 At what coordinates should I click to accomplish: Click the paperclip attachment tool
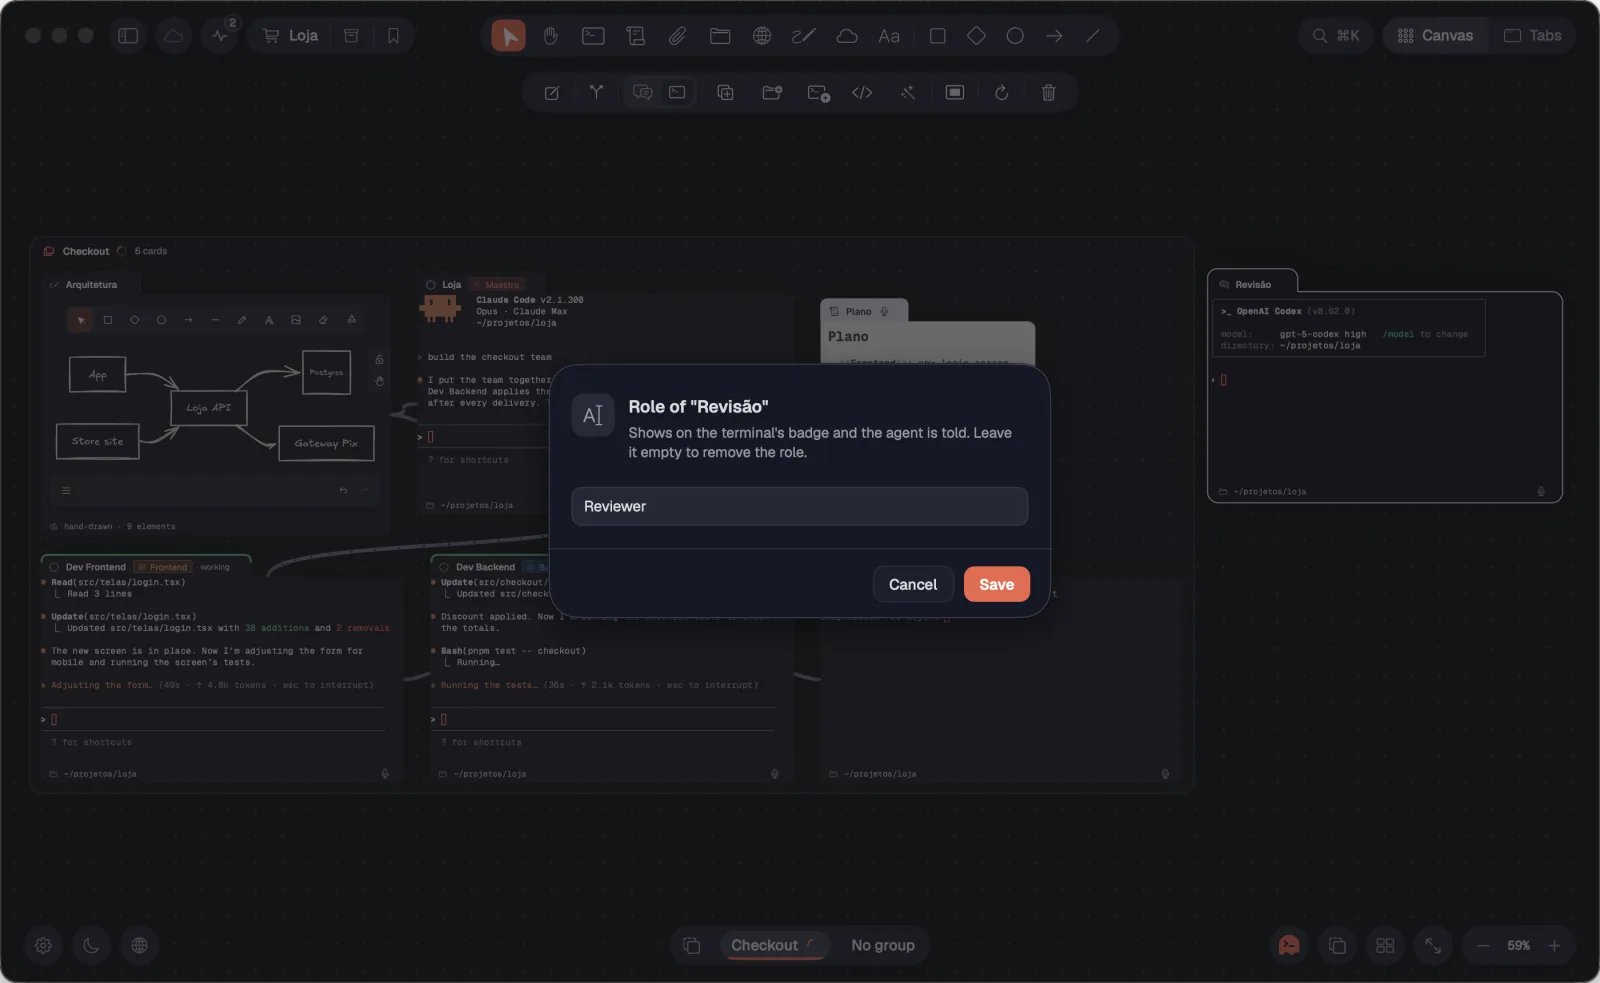click(678, 36)
